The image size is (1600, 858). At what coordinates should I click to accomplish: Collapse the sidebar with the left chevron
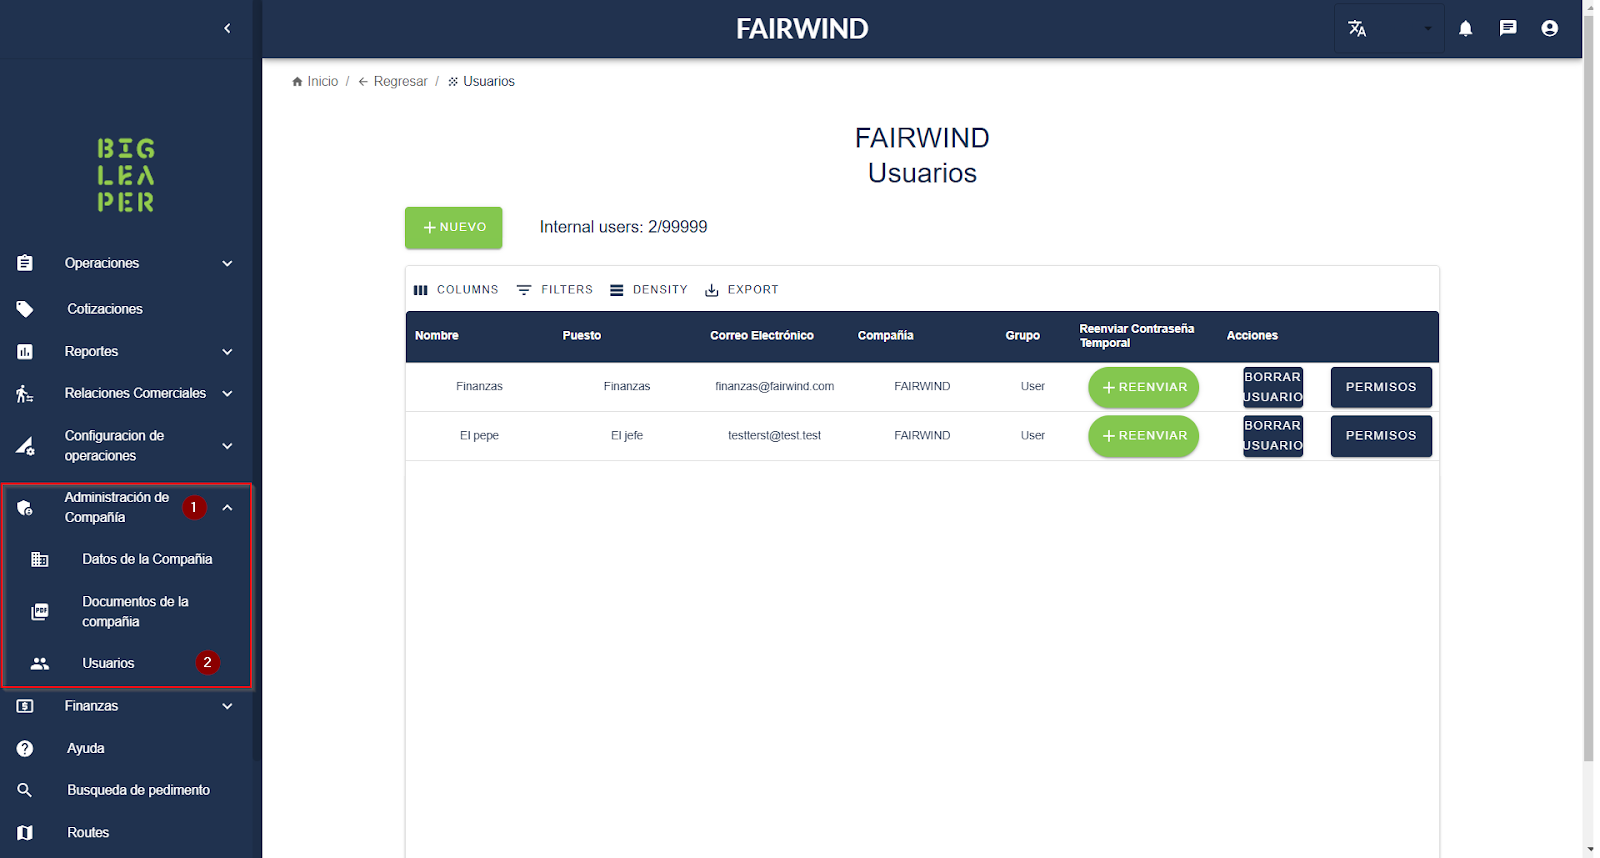(x=227, y=28)
